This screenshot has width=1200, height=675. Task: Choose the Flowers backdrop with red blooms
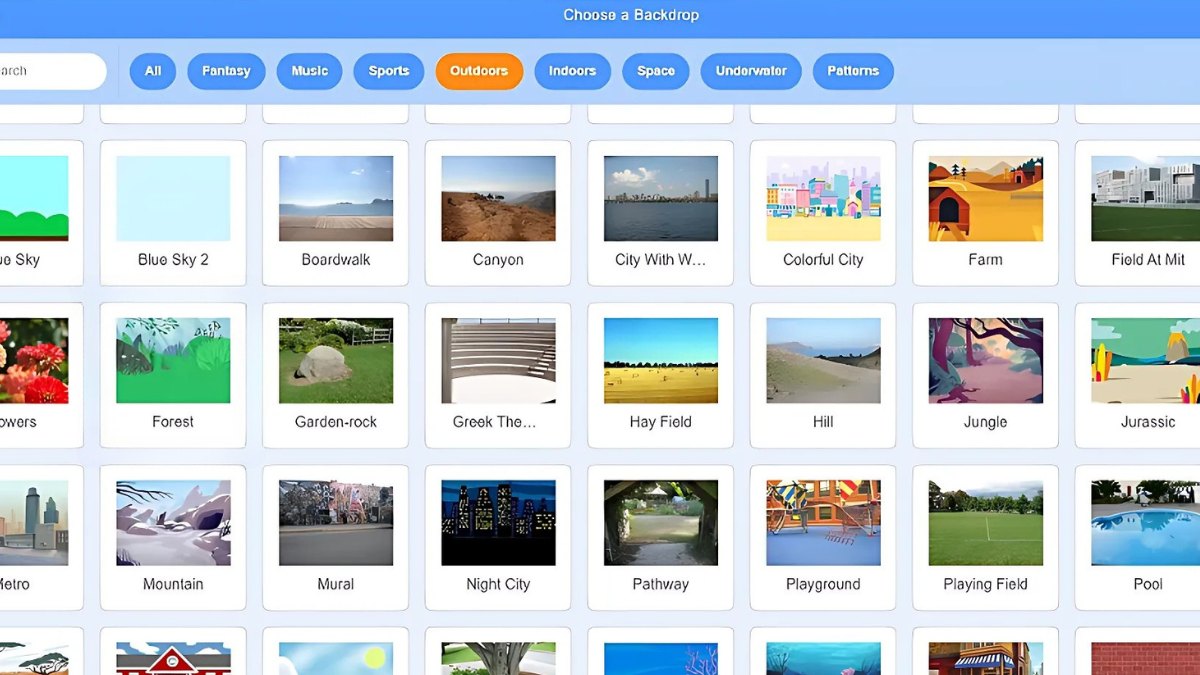(40, 375)
